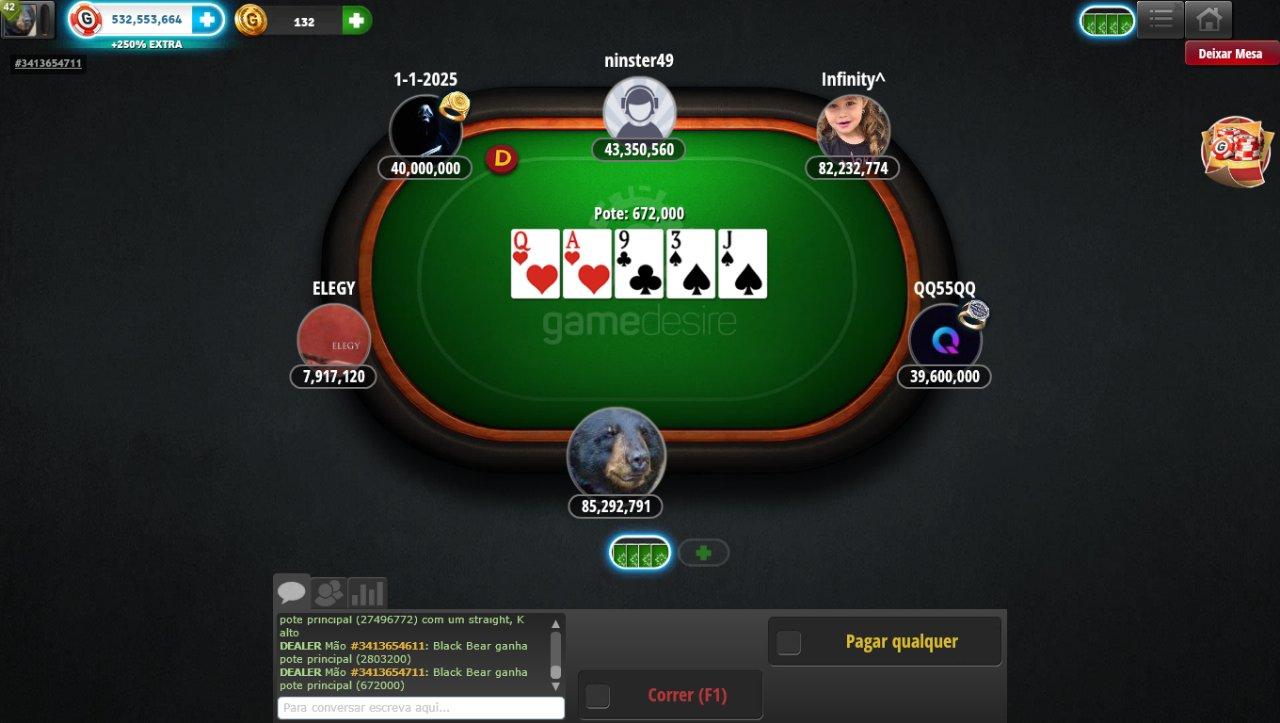Click the chat log scroll-down arrow

556,687
